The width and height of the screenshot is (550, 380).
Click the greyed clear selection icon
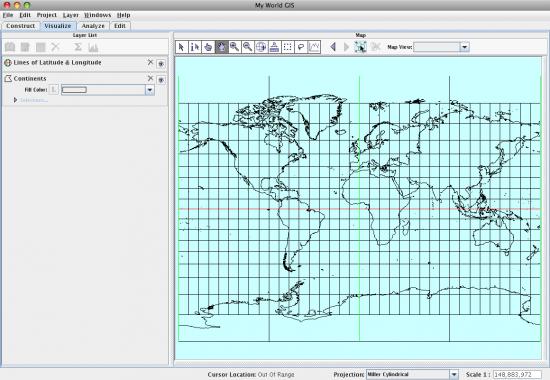click(x=376, y=47)
